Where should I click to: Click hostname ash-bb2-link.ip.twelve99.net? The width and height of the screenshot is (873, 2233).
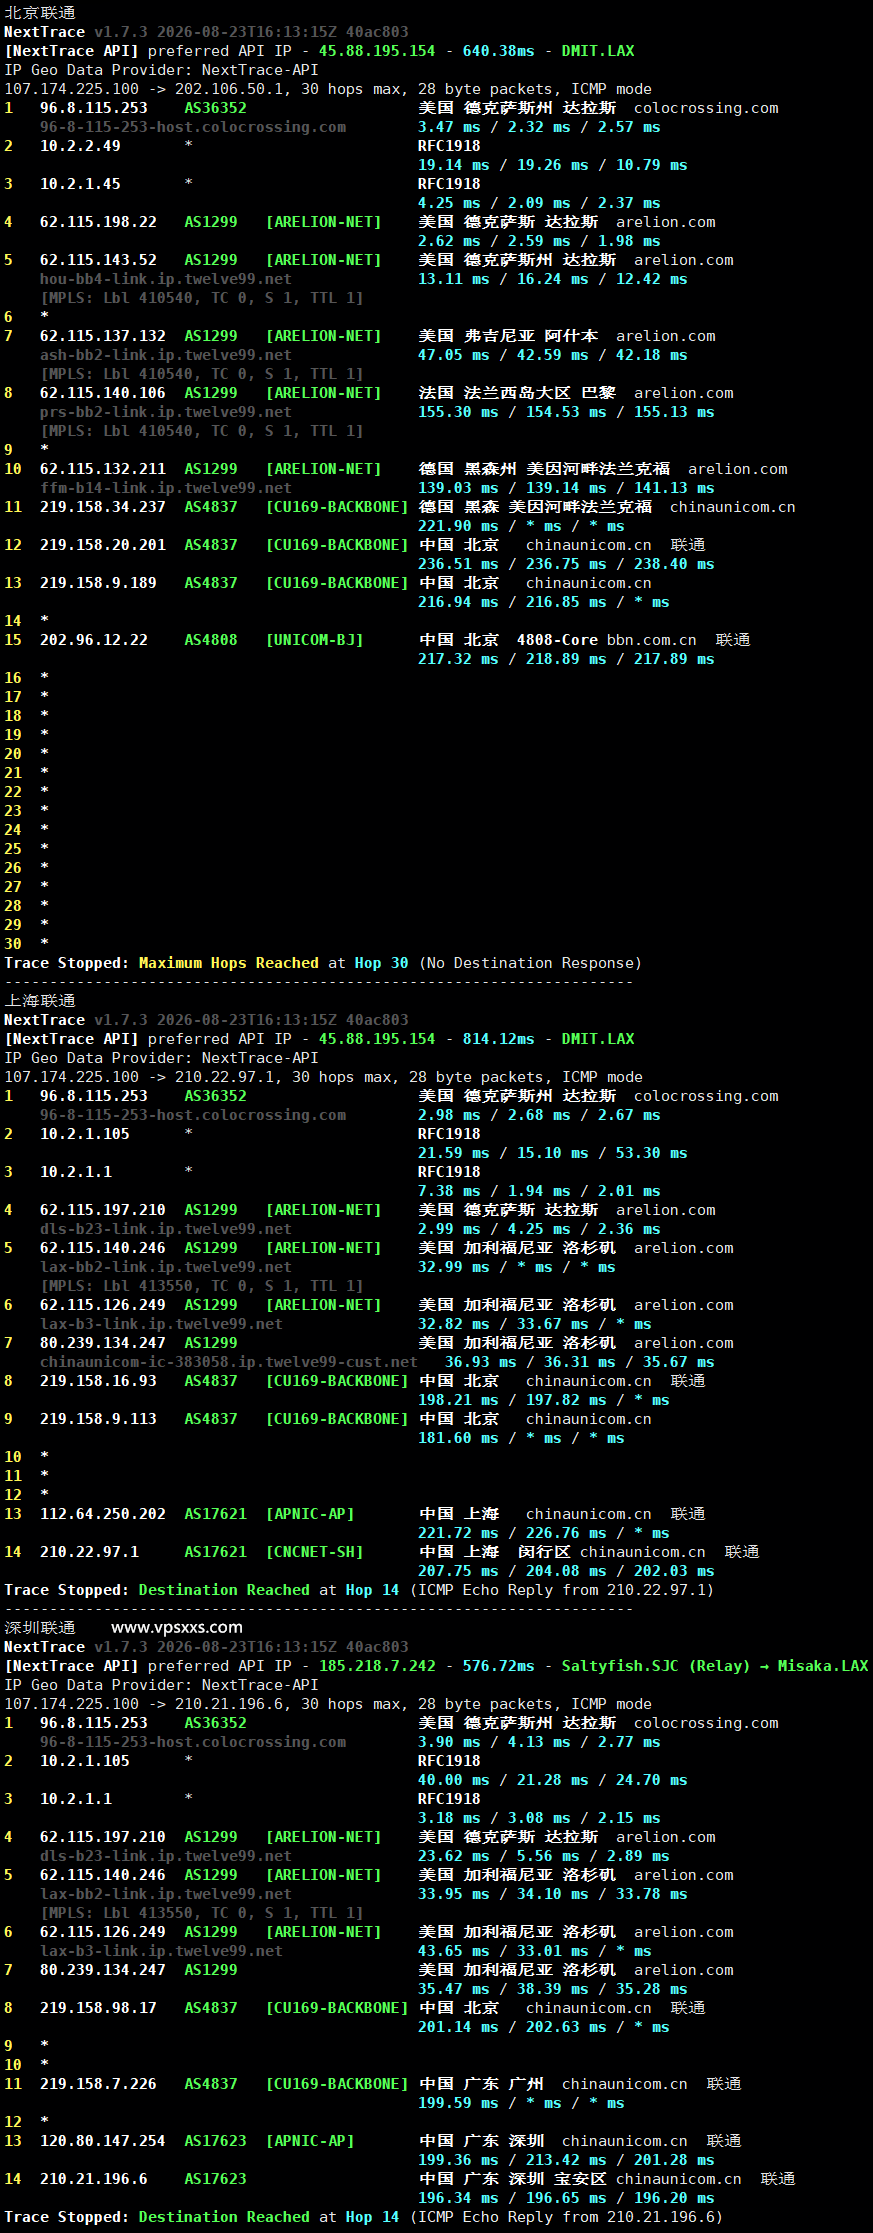[x=166, y=355]
